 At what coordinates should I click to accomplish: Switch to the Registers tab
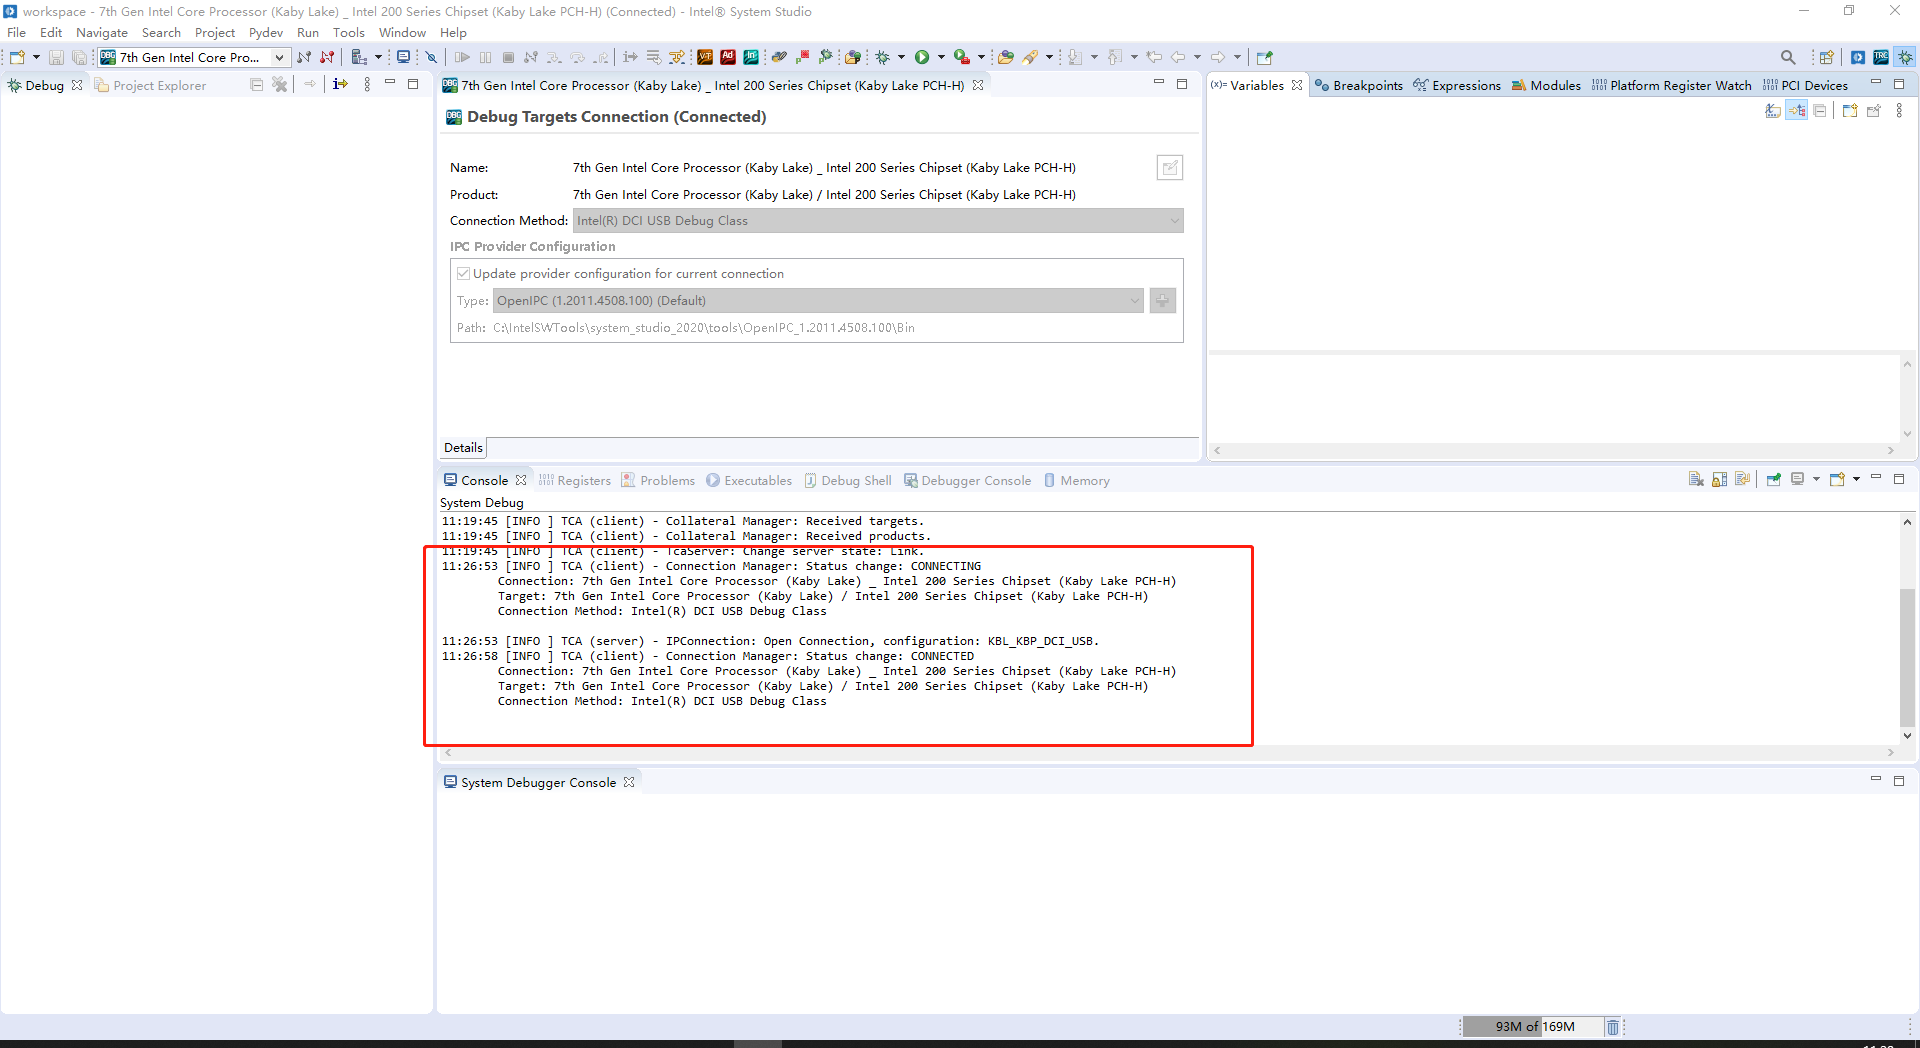pyautogui.click(x=584, y=480)
